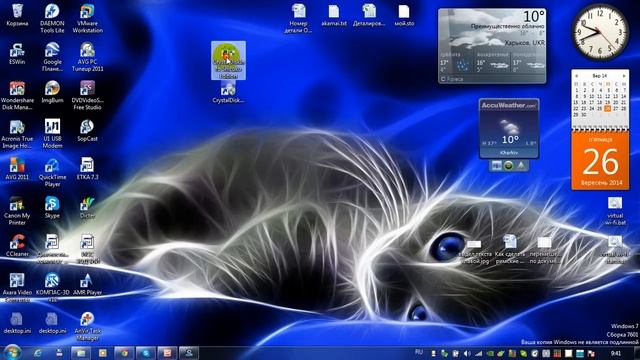Go to previous month in calendar gadget
Viewport: 640px width, 360px height.
576,76
